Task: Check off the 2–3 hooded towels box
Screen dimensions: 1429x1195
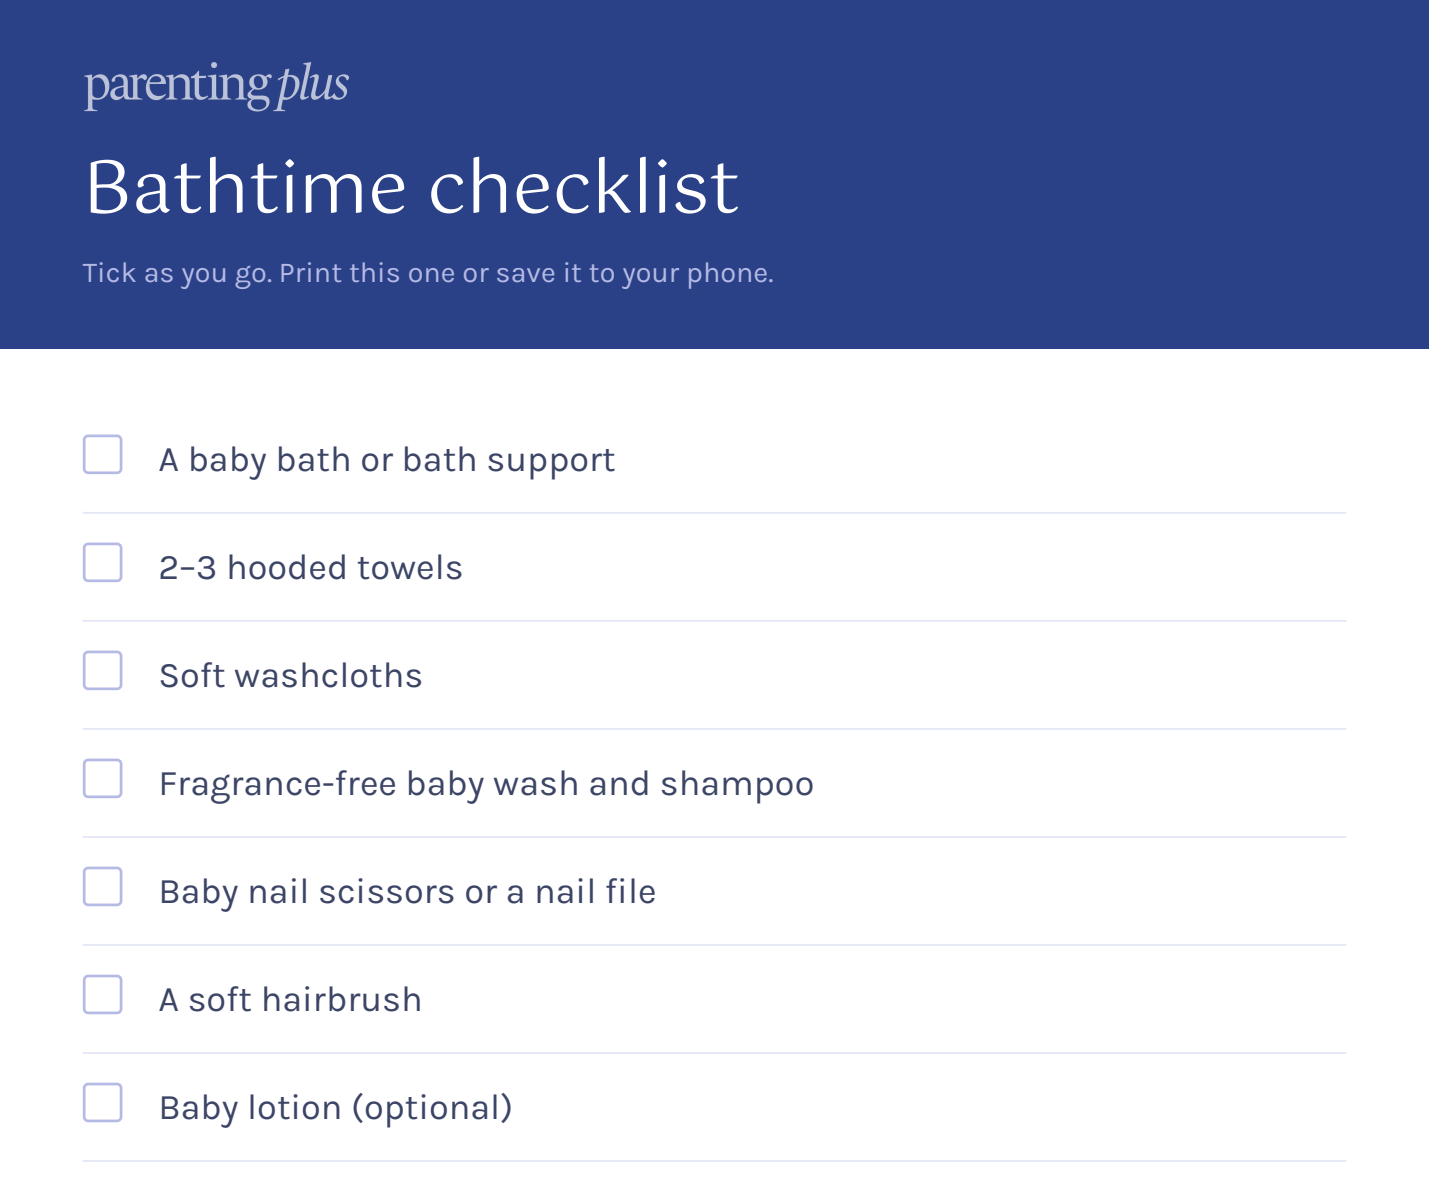Action: pyautogui.click(x=103, y=562)
